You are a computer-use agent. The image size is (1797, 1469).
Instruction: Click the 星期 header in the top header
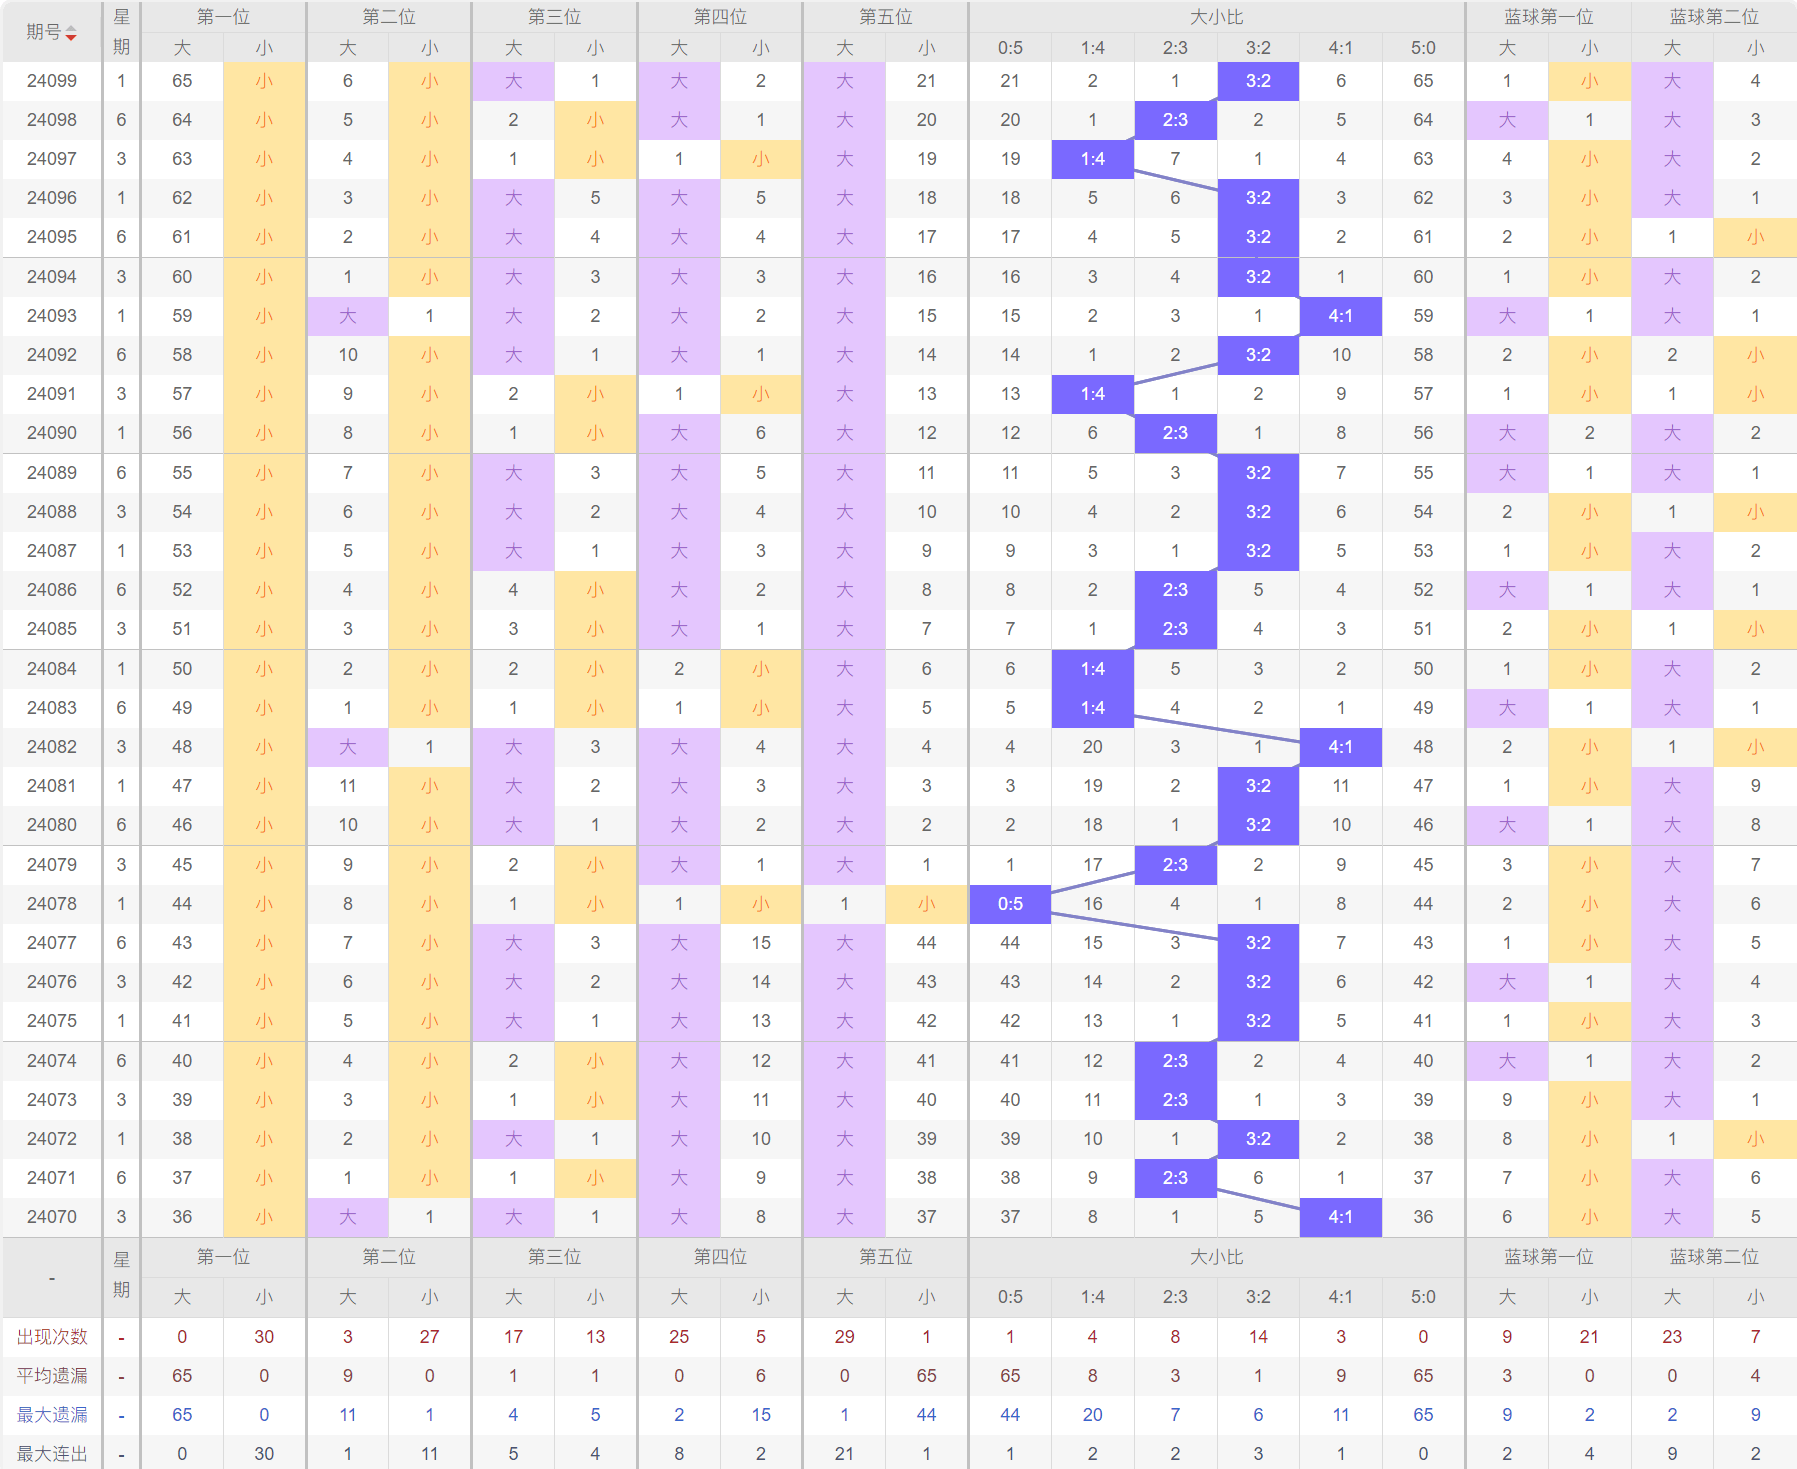tap(121, 32)
